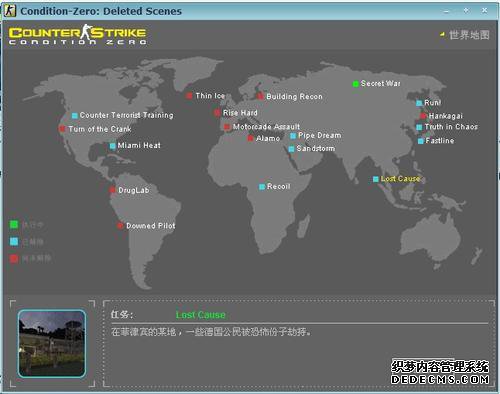Choose the red DrugLab marker in South America
500x394 pixels.
113,190
